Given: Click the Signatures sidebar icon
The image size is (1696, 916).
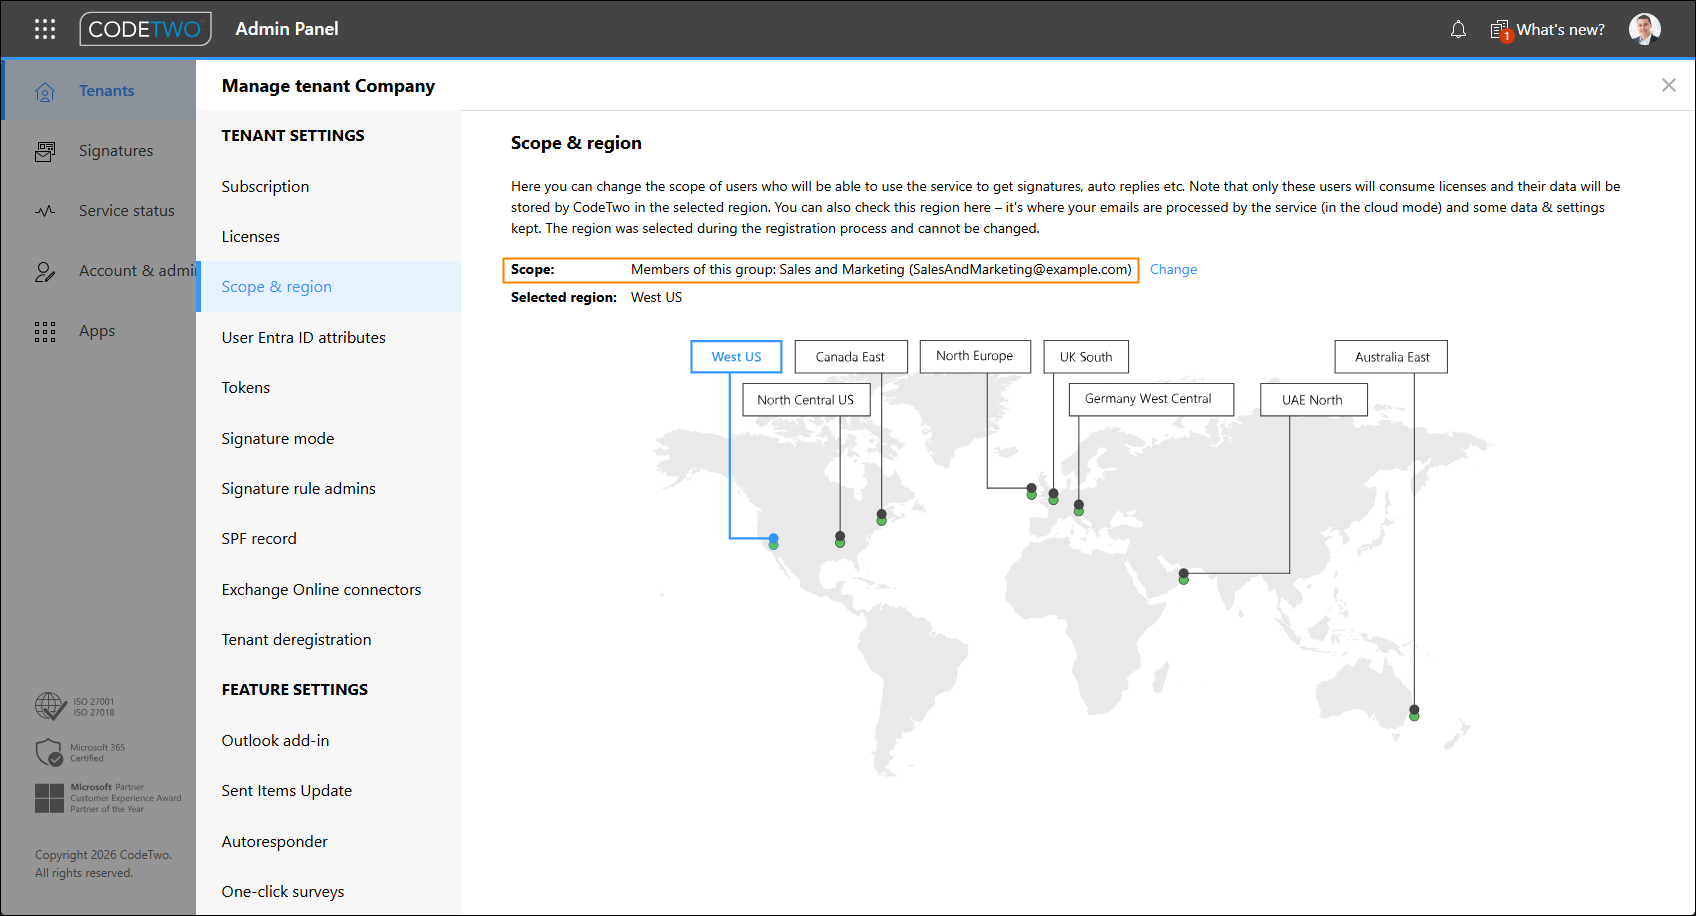Looking at the screenshot, I should point(45,151).
